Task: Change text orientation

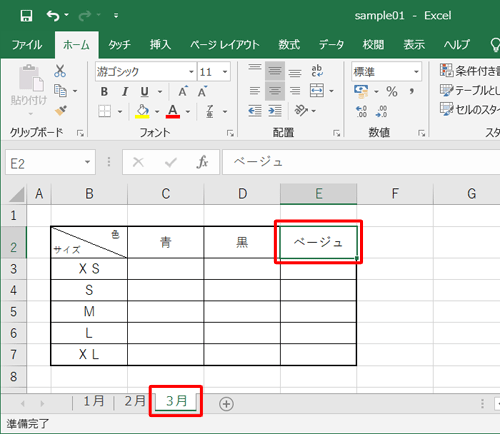Action: pyautogui.click(x=301, y=110)
